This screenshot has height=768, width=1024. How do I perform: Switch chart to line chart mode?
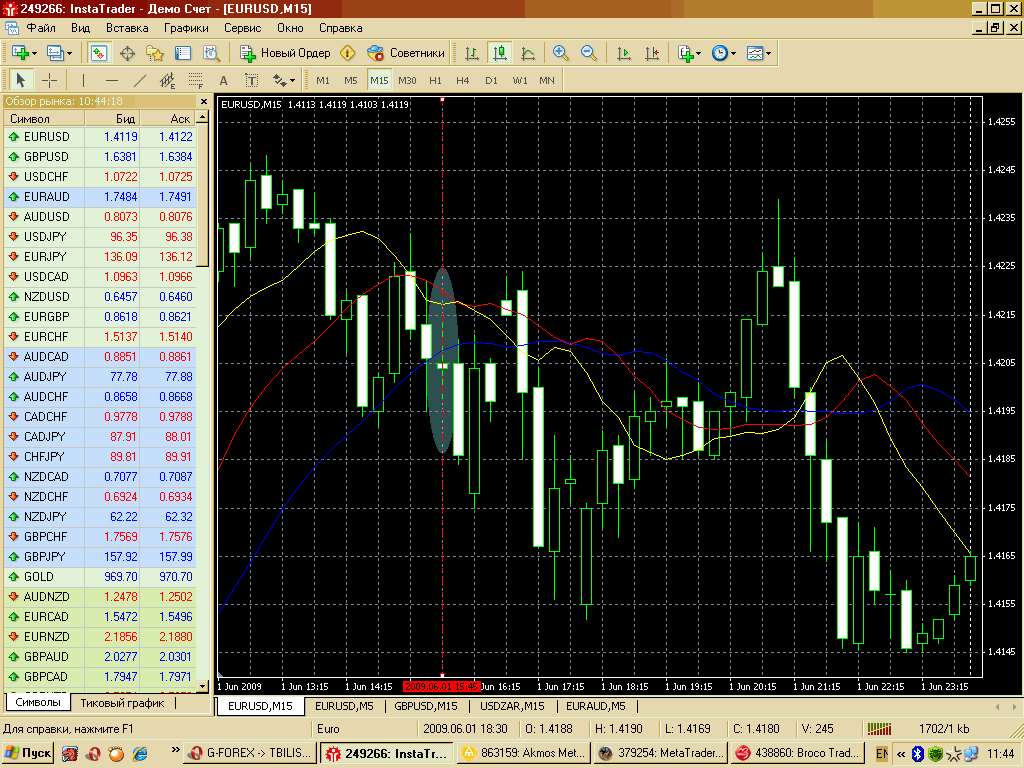pos(528,53)
